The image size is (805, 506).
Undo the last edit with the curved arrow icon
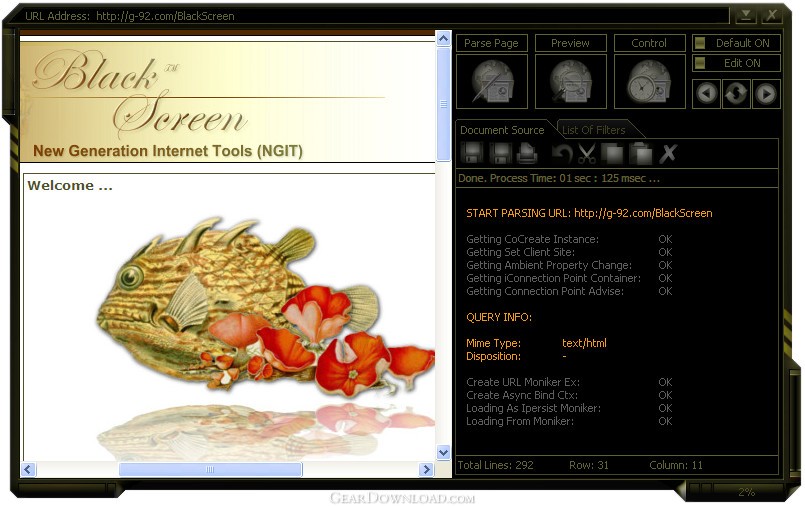pyautogui.click(x=562, y=153)
